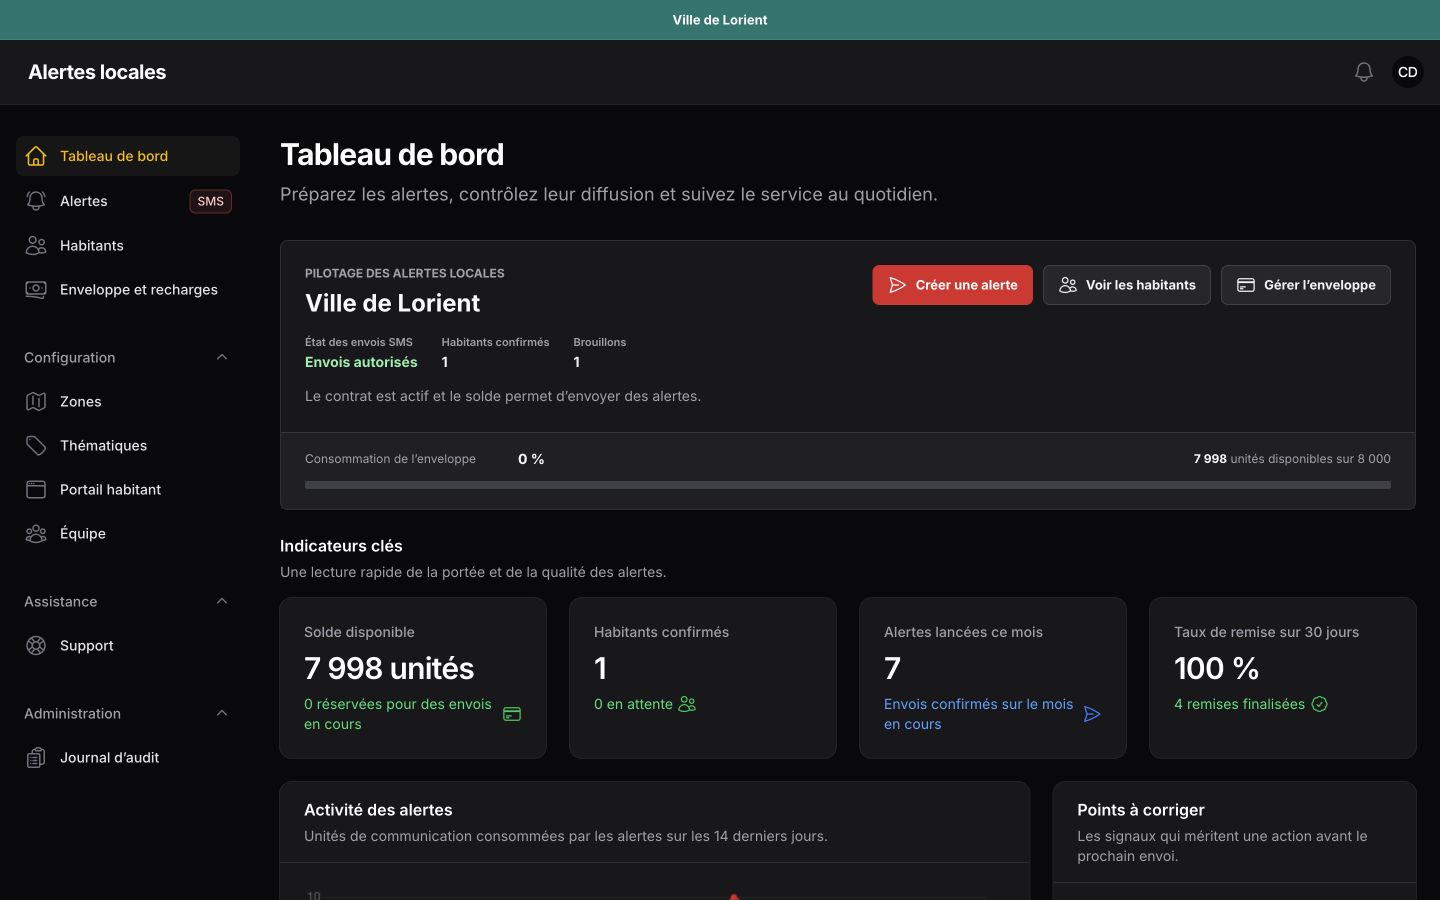
Task: Click the people icon next to 0 en attente
Action: tap(687, 704)
